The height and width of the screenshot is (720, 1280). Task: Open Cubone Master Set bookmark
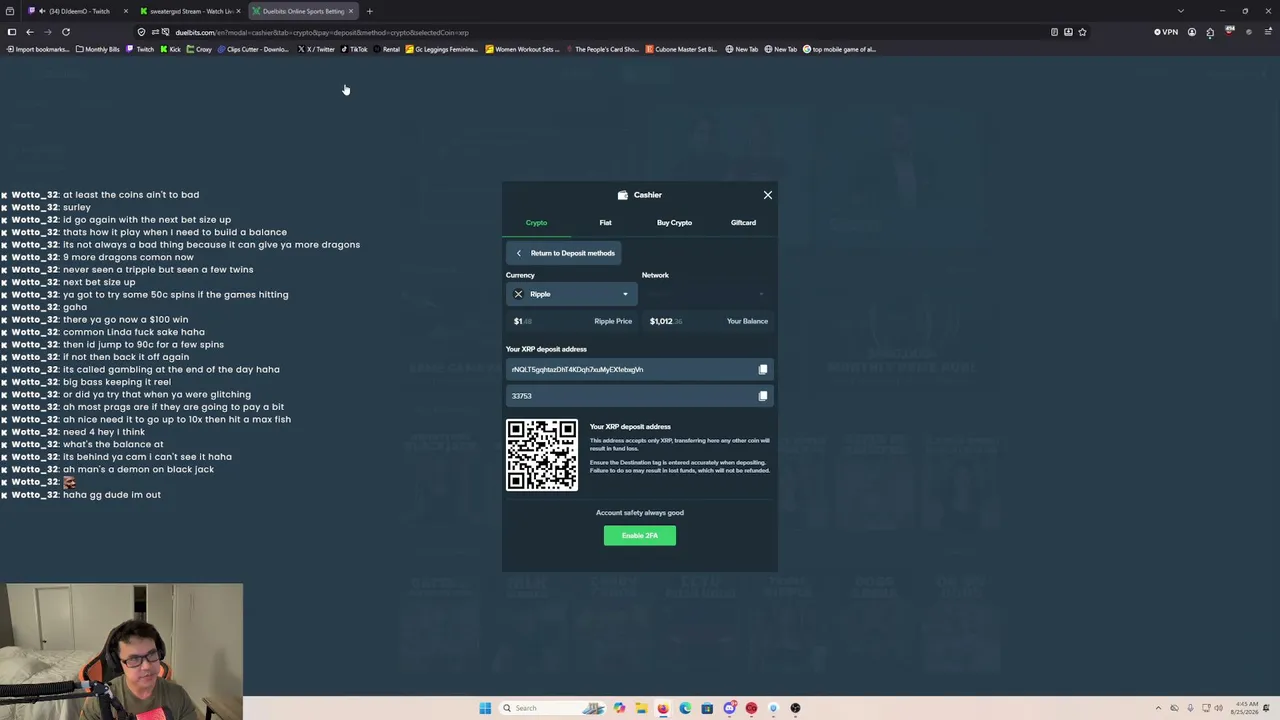click(682, 49)
